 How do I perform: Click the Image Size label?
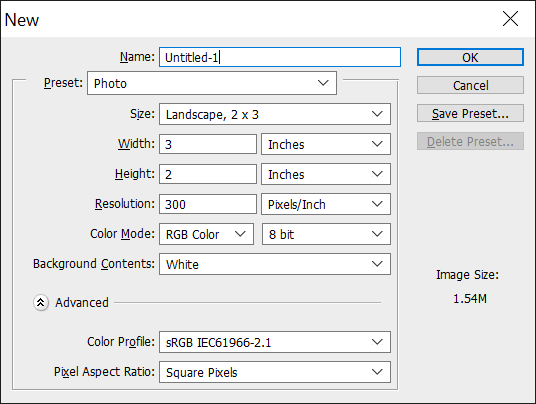pos(467,275)
